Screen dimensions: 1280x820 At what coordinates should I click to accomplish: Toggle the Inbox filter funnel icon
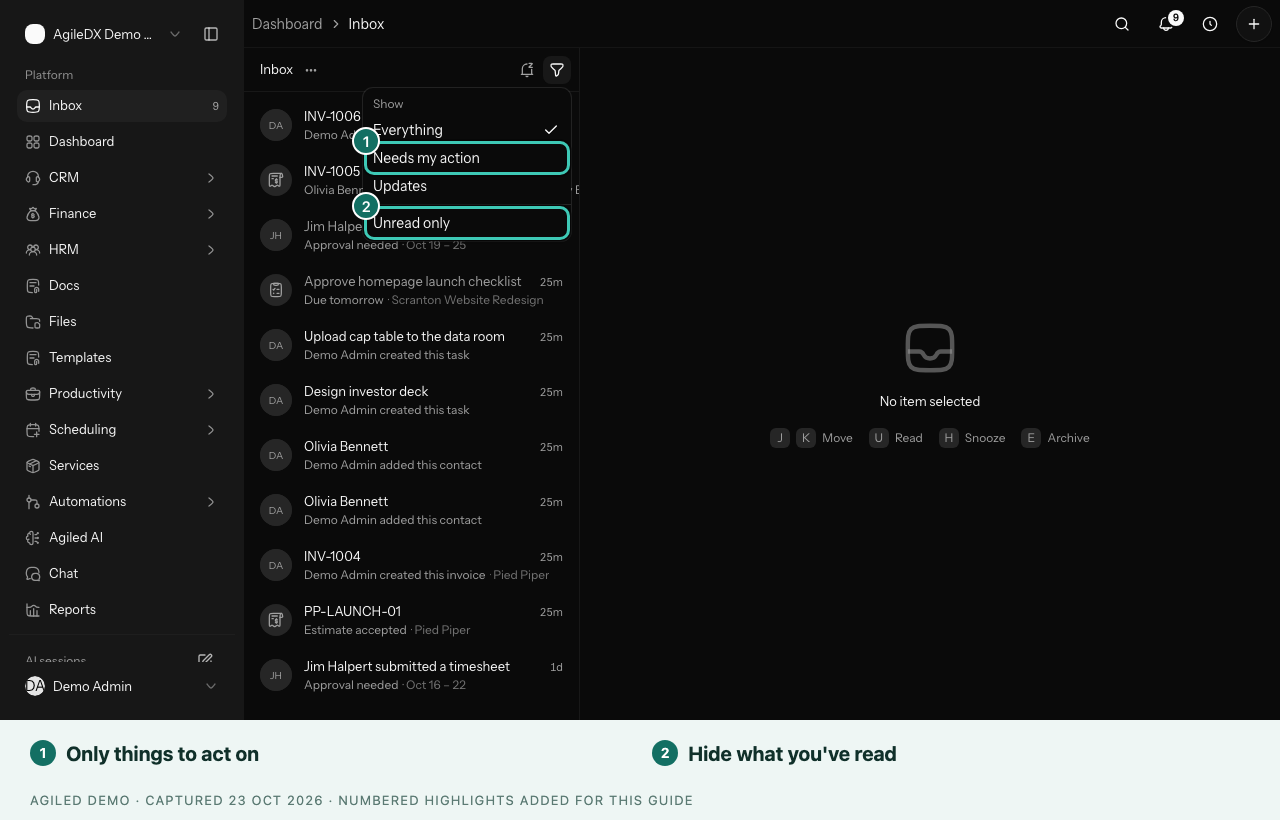point(557,70)
